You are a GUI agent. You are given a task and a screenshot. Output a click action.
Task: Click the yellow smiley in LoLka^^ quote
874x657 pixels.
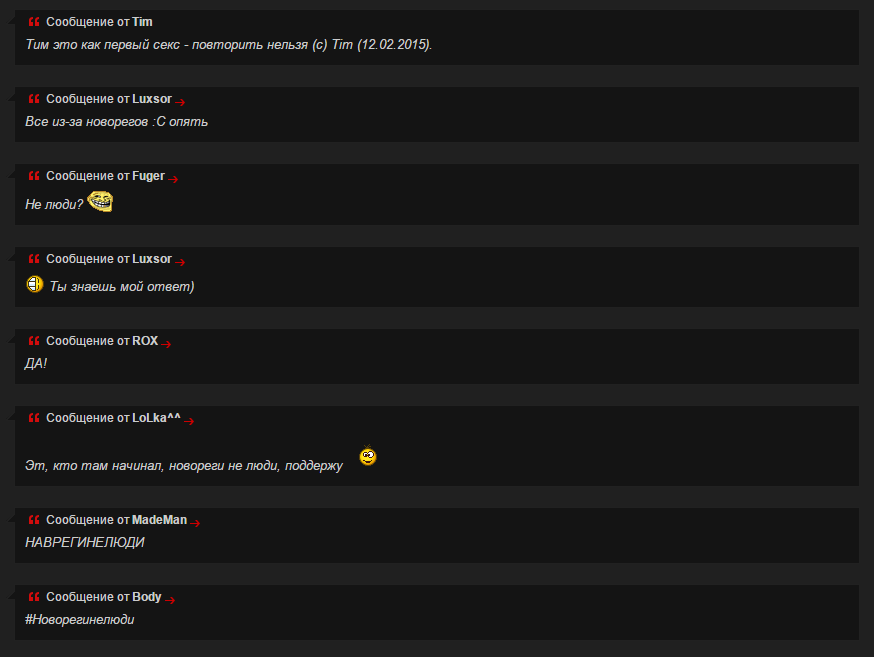[368, 456]
